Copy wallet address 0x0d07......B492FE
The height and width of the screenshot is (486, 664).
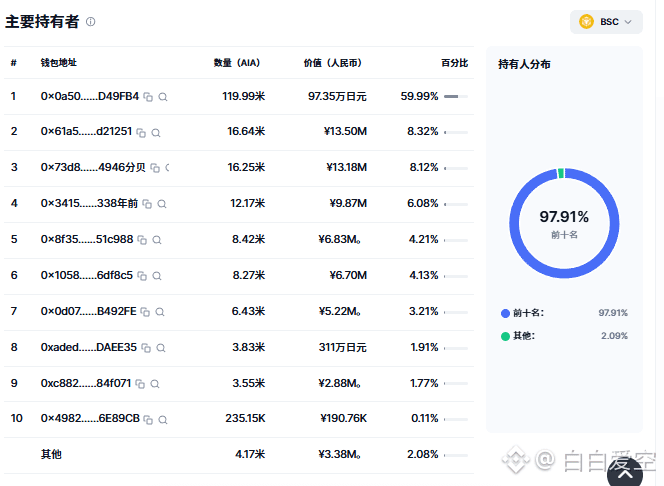coord(145,312)
